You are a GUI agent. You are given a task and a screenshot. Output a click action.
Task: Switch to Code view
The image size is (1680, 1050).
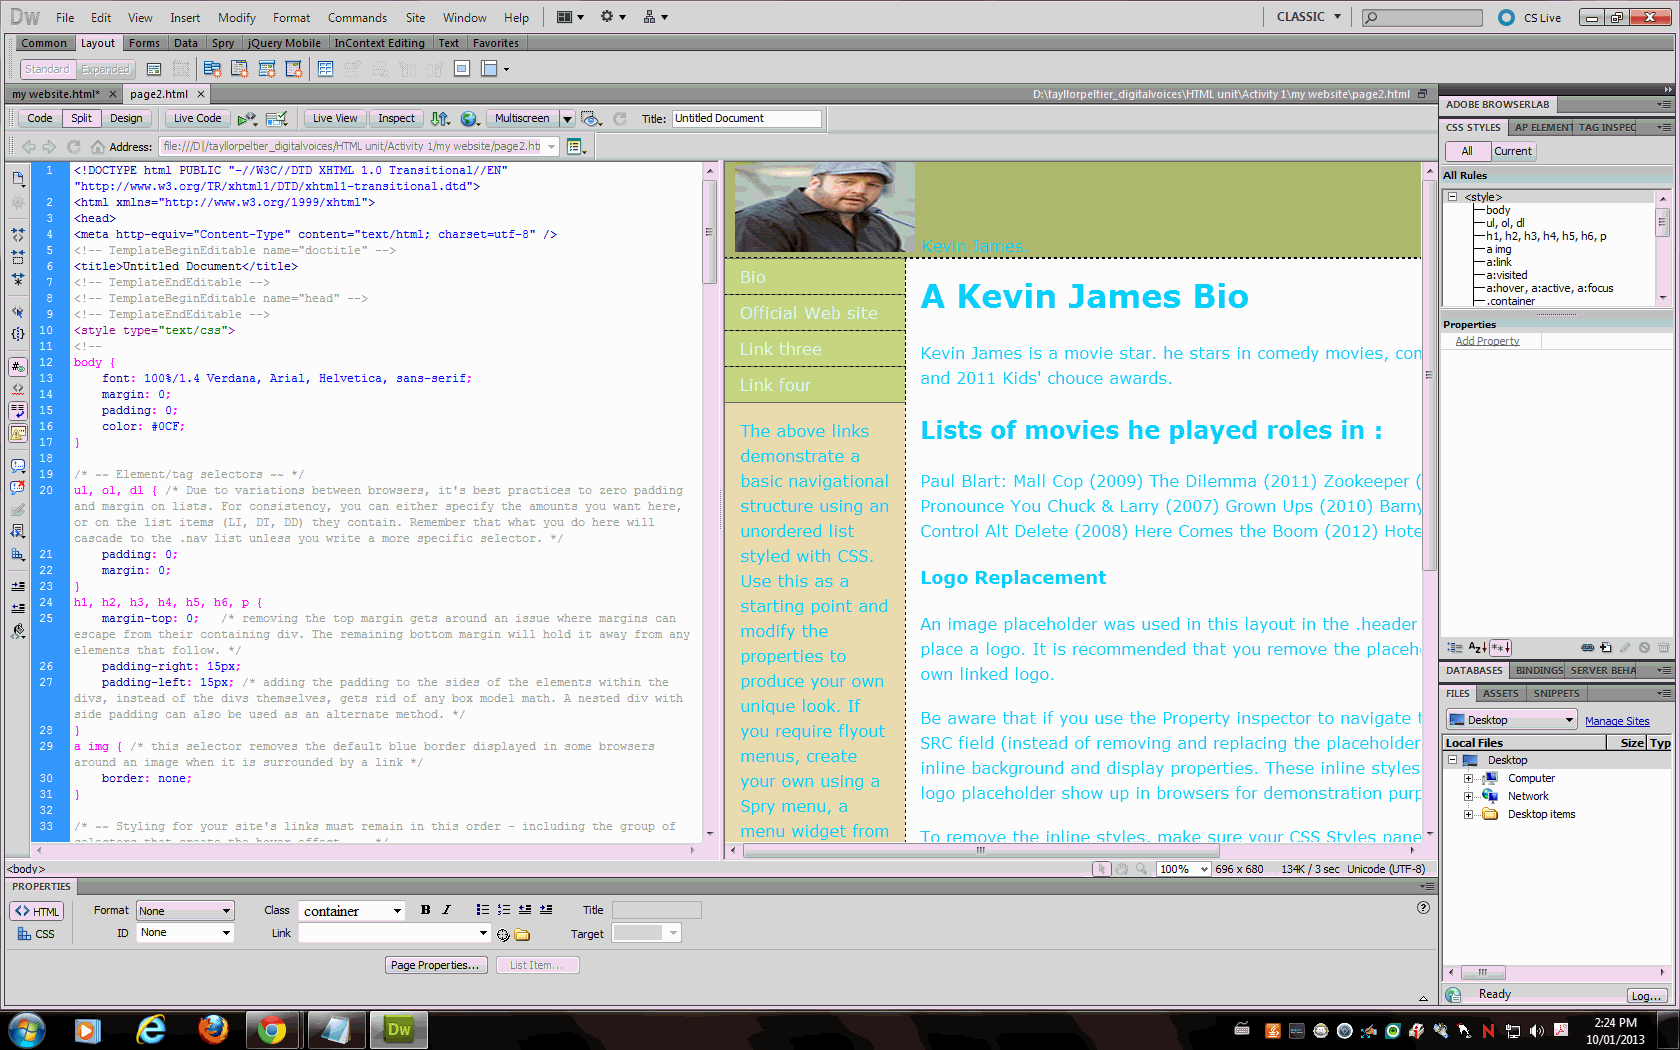pos(40,118)
